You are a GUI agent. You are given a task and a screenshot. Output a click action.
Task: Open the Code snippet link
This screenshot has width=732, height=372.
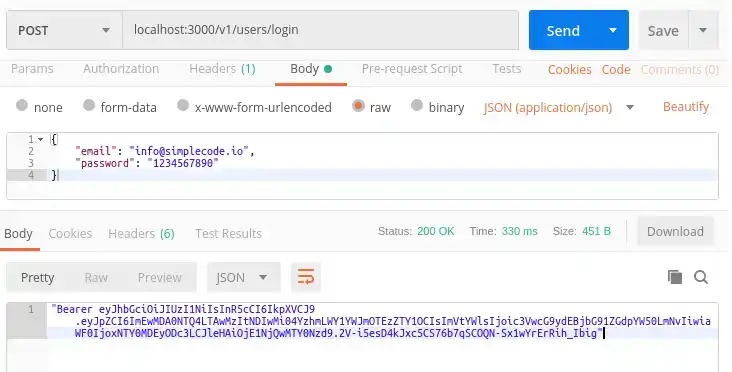616,70
